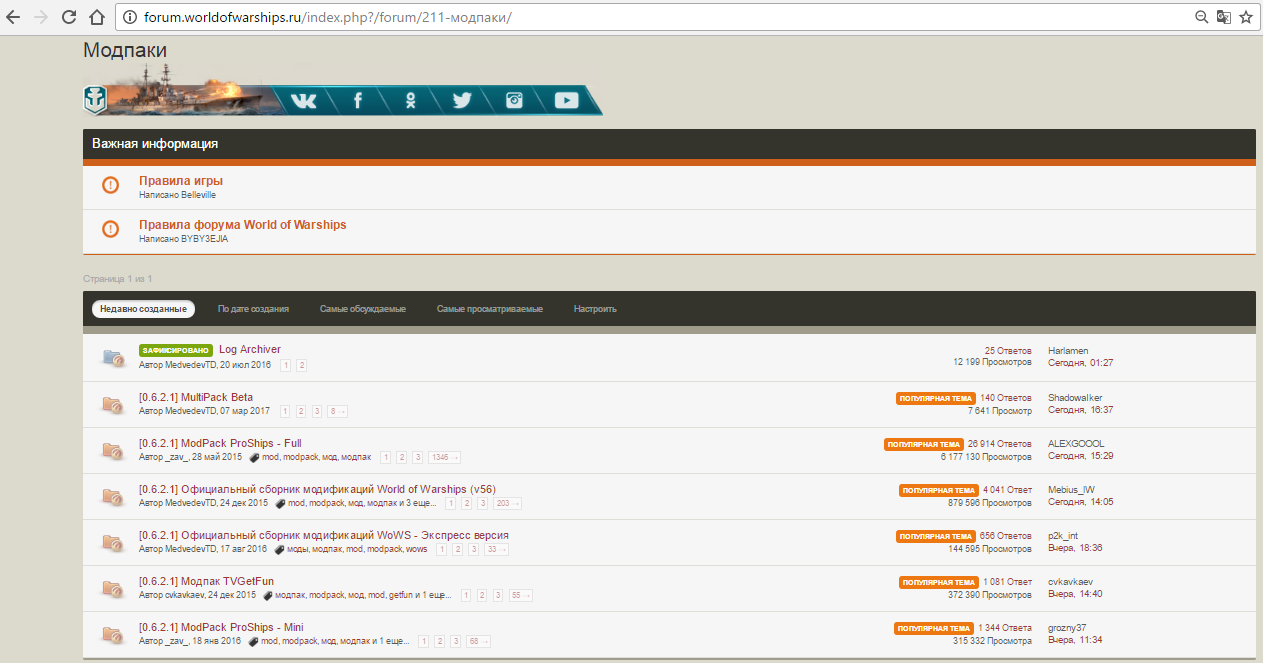Screen dimensions: 1263x663
Task: Open last poster cvkavkaev profile
Action: coord(1072,581)
